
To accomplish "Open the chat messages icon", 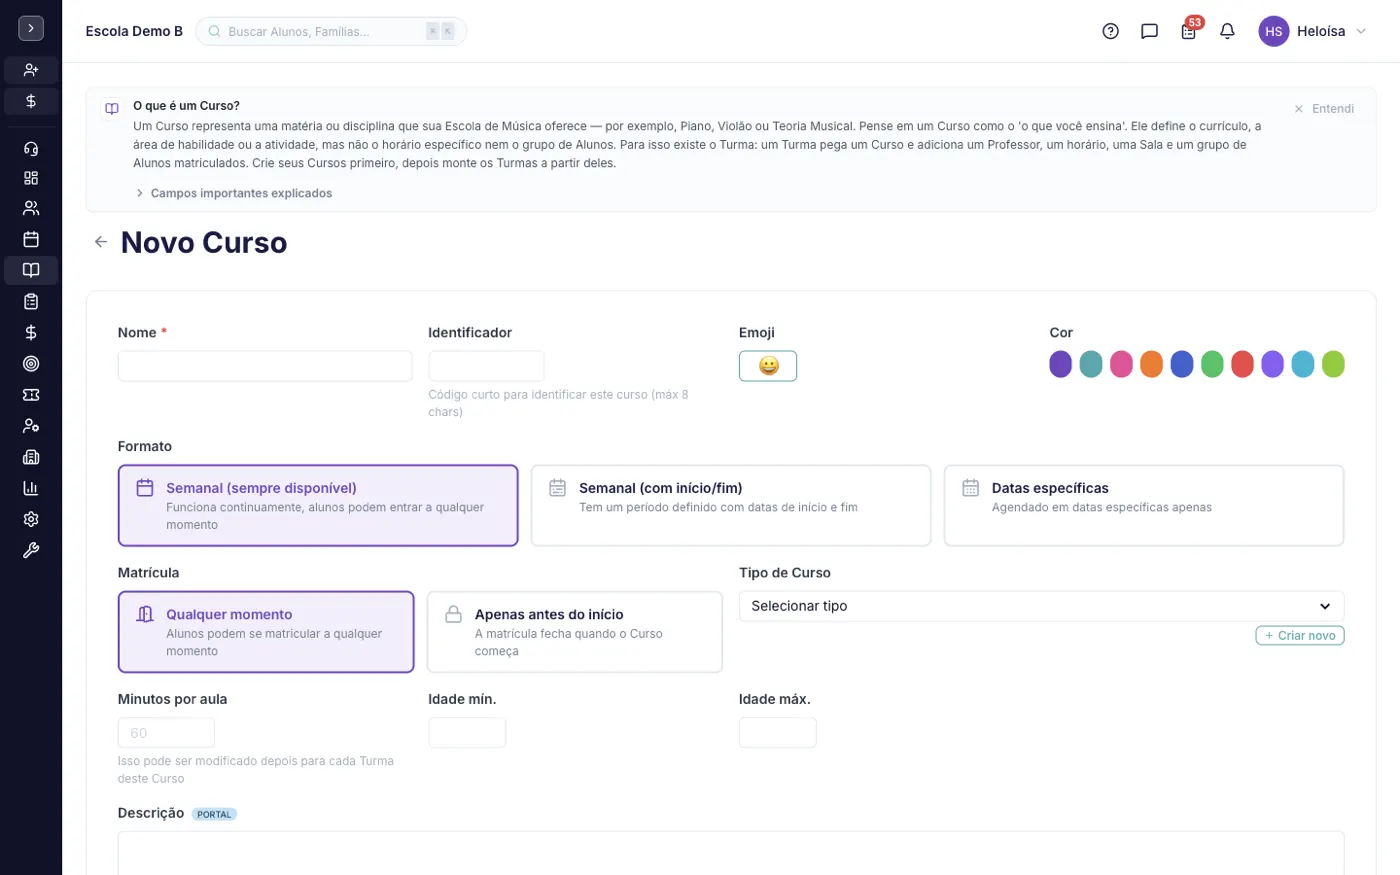I will (x=1149, y=31).
